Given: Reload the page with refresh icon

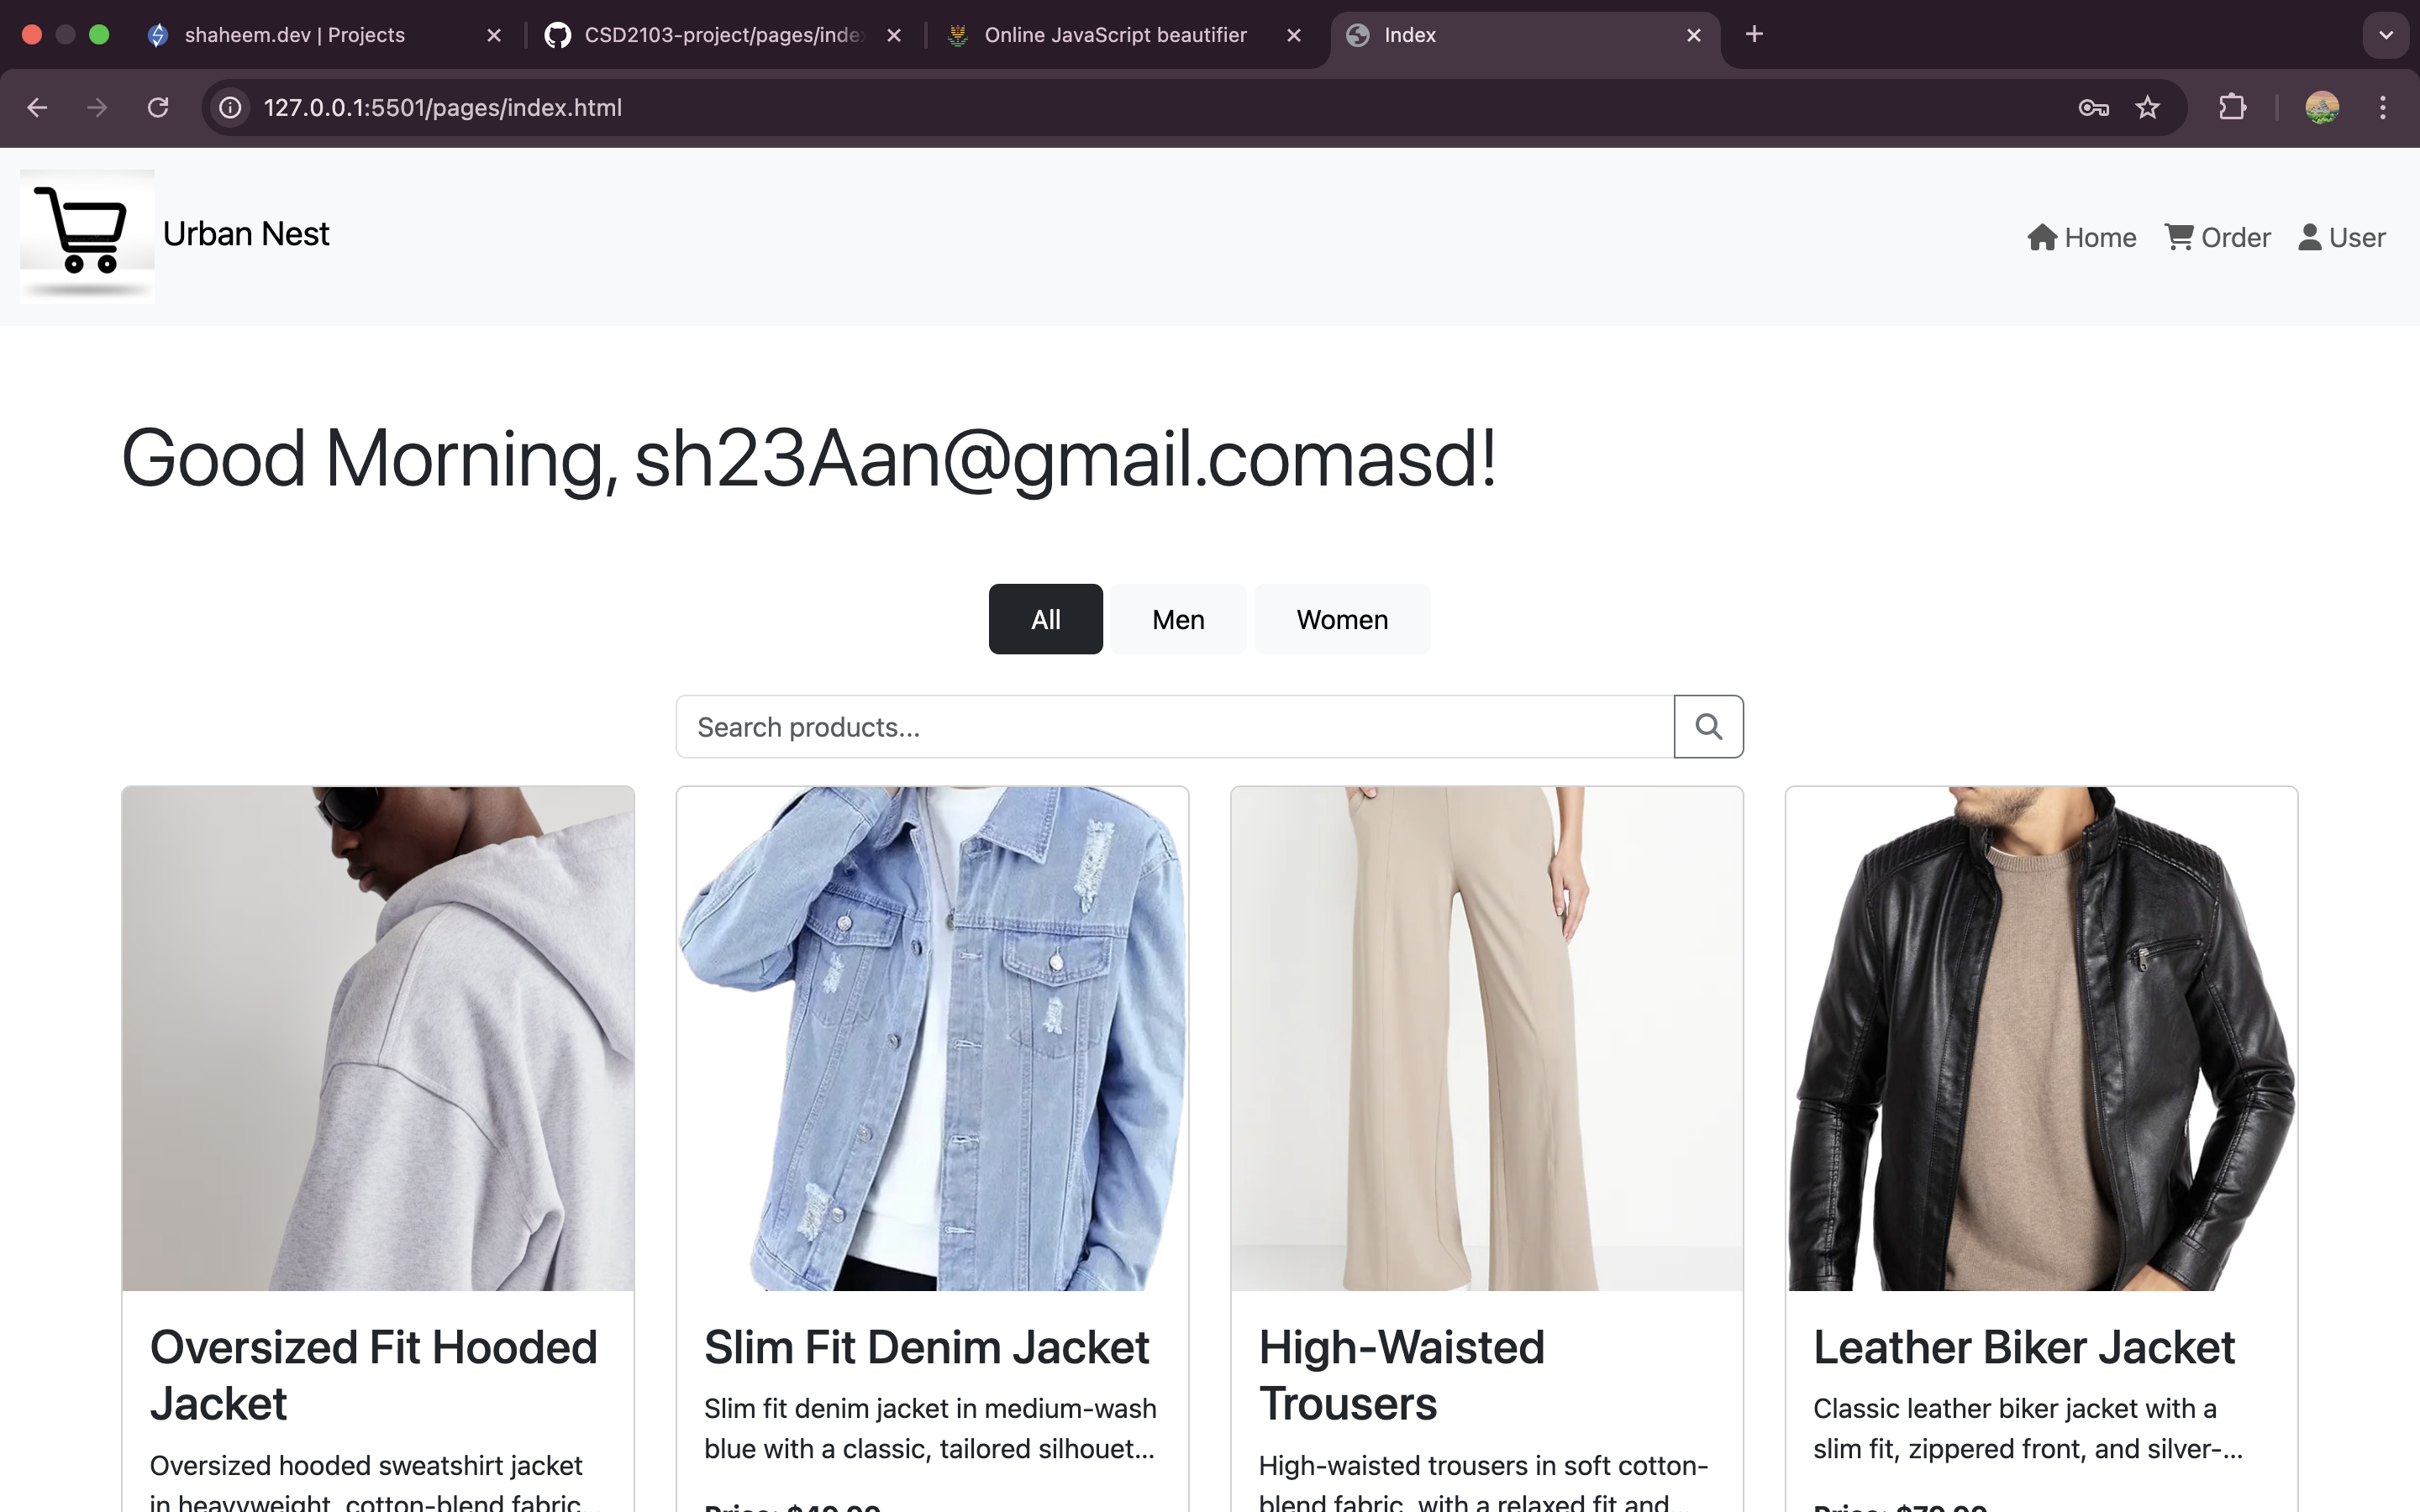Looking at the screenshot, I should point(158,107).
